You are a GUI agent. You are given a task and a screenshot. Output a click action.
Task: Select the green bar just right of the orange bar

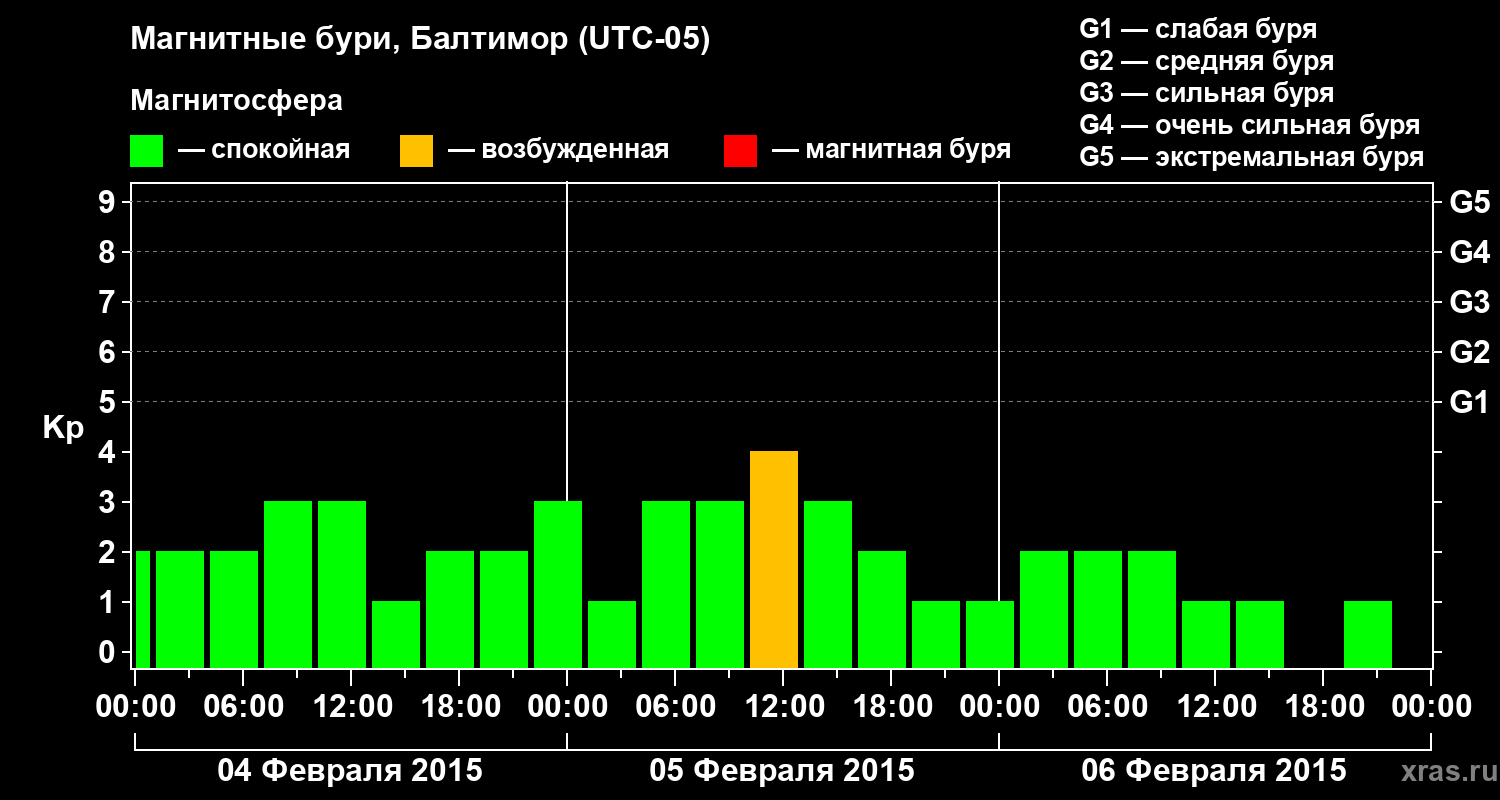[x=828, y=585]
